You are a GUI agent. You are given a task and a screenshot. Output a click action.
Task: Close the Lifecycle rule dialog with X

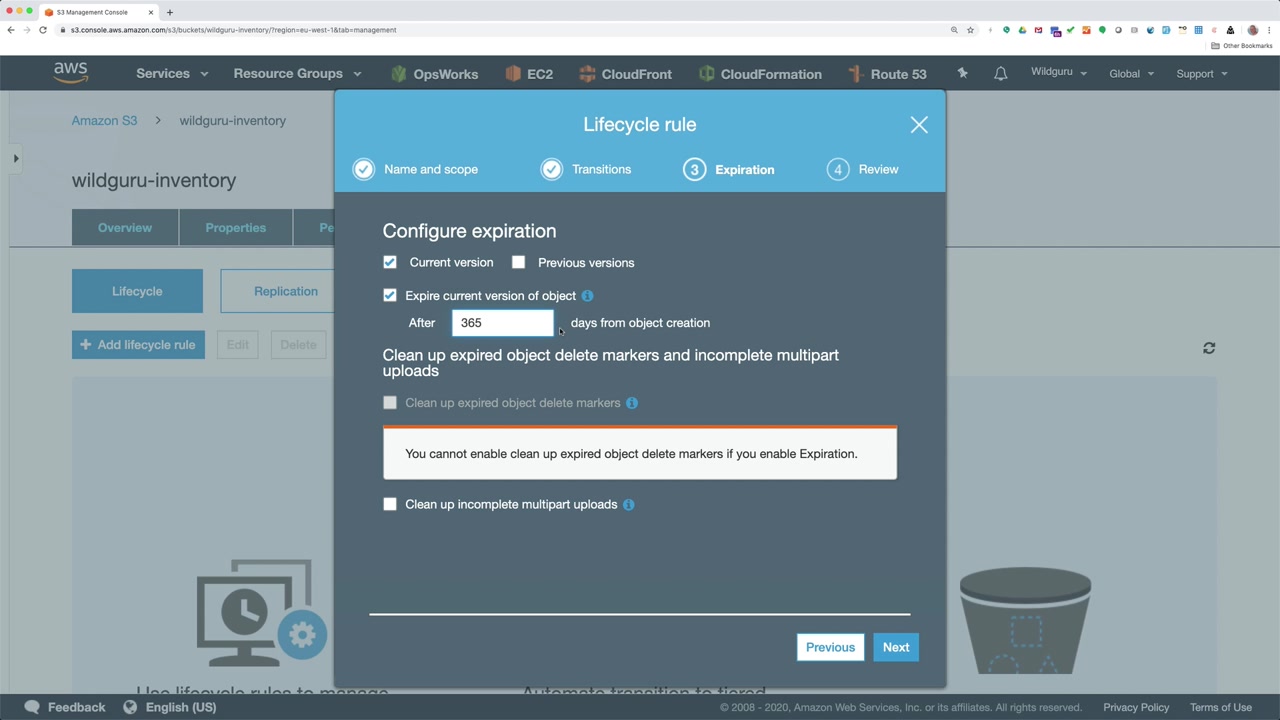click(919, 125)
